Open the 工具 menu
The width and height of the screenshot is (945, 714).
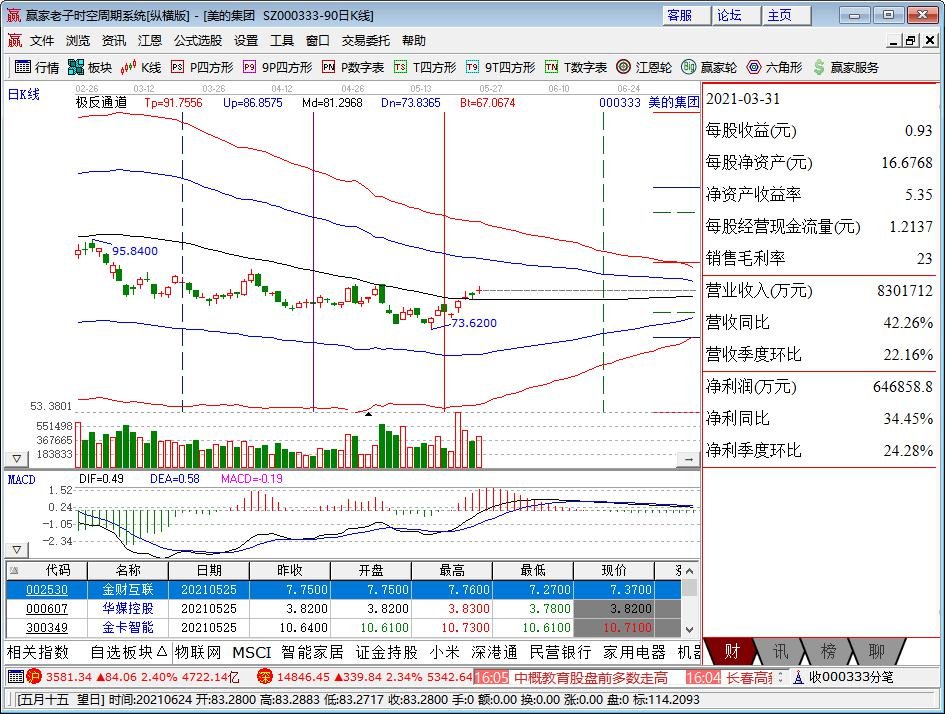pos(281,40)
